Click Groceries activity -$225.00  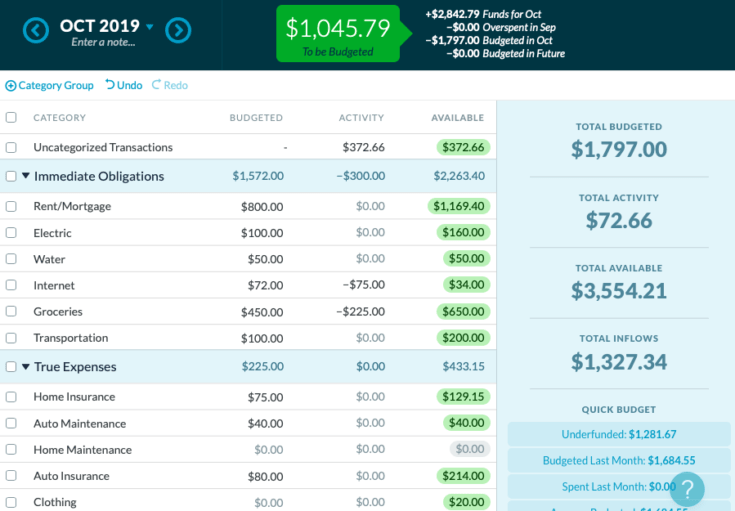click(360, 312)
